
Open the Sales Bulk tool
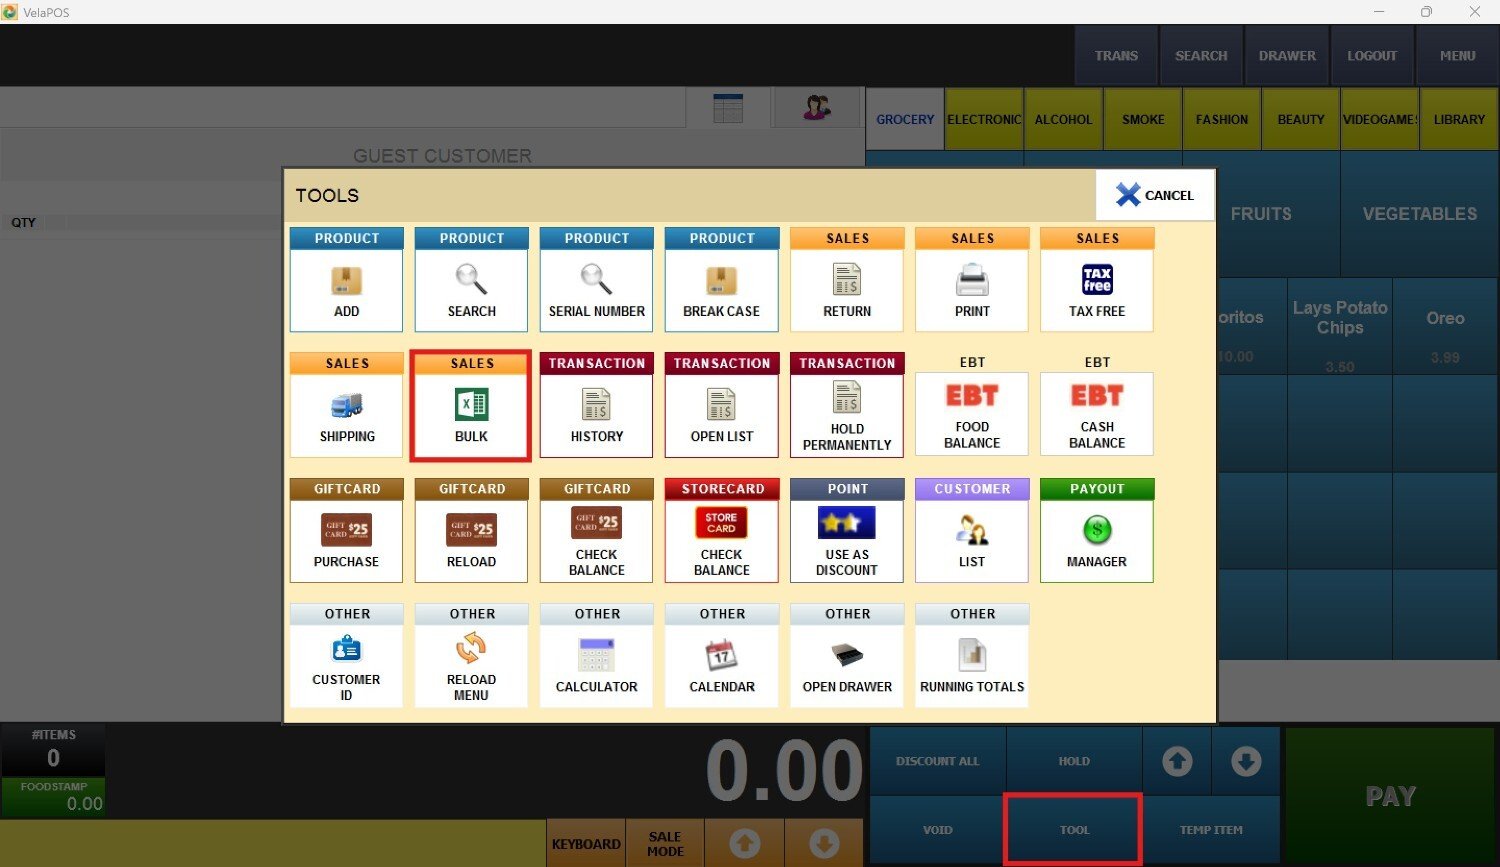click(471, 406)
